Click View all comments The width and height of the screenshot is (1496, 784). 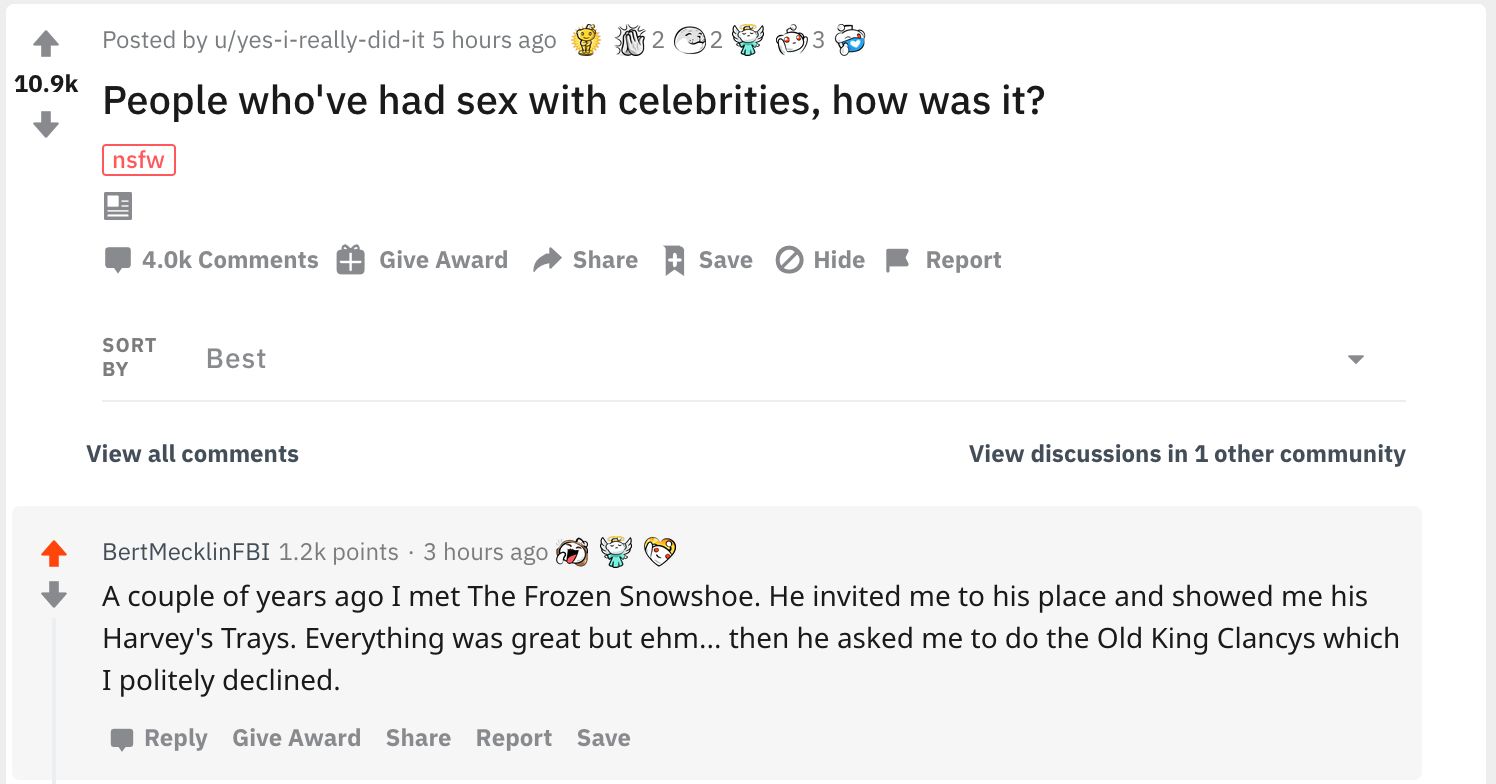coord(193,454)
